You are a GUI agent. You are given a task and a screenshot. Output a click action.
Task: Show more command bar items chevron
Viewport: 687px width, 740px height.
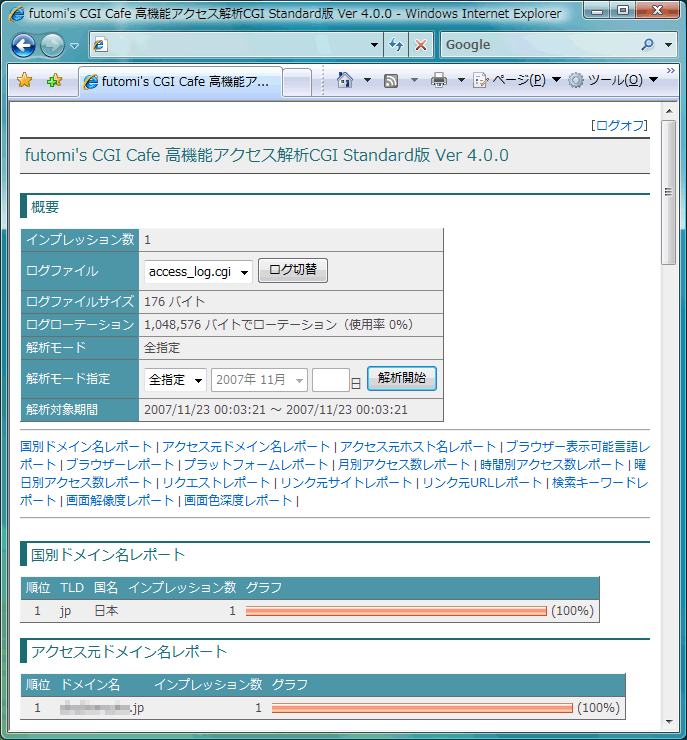(670, 70)
